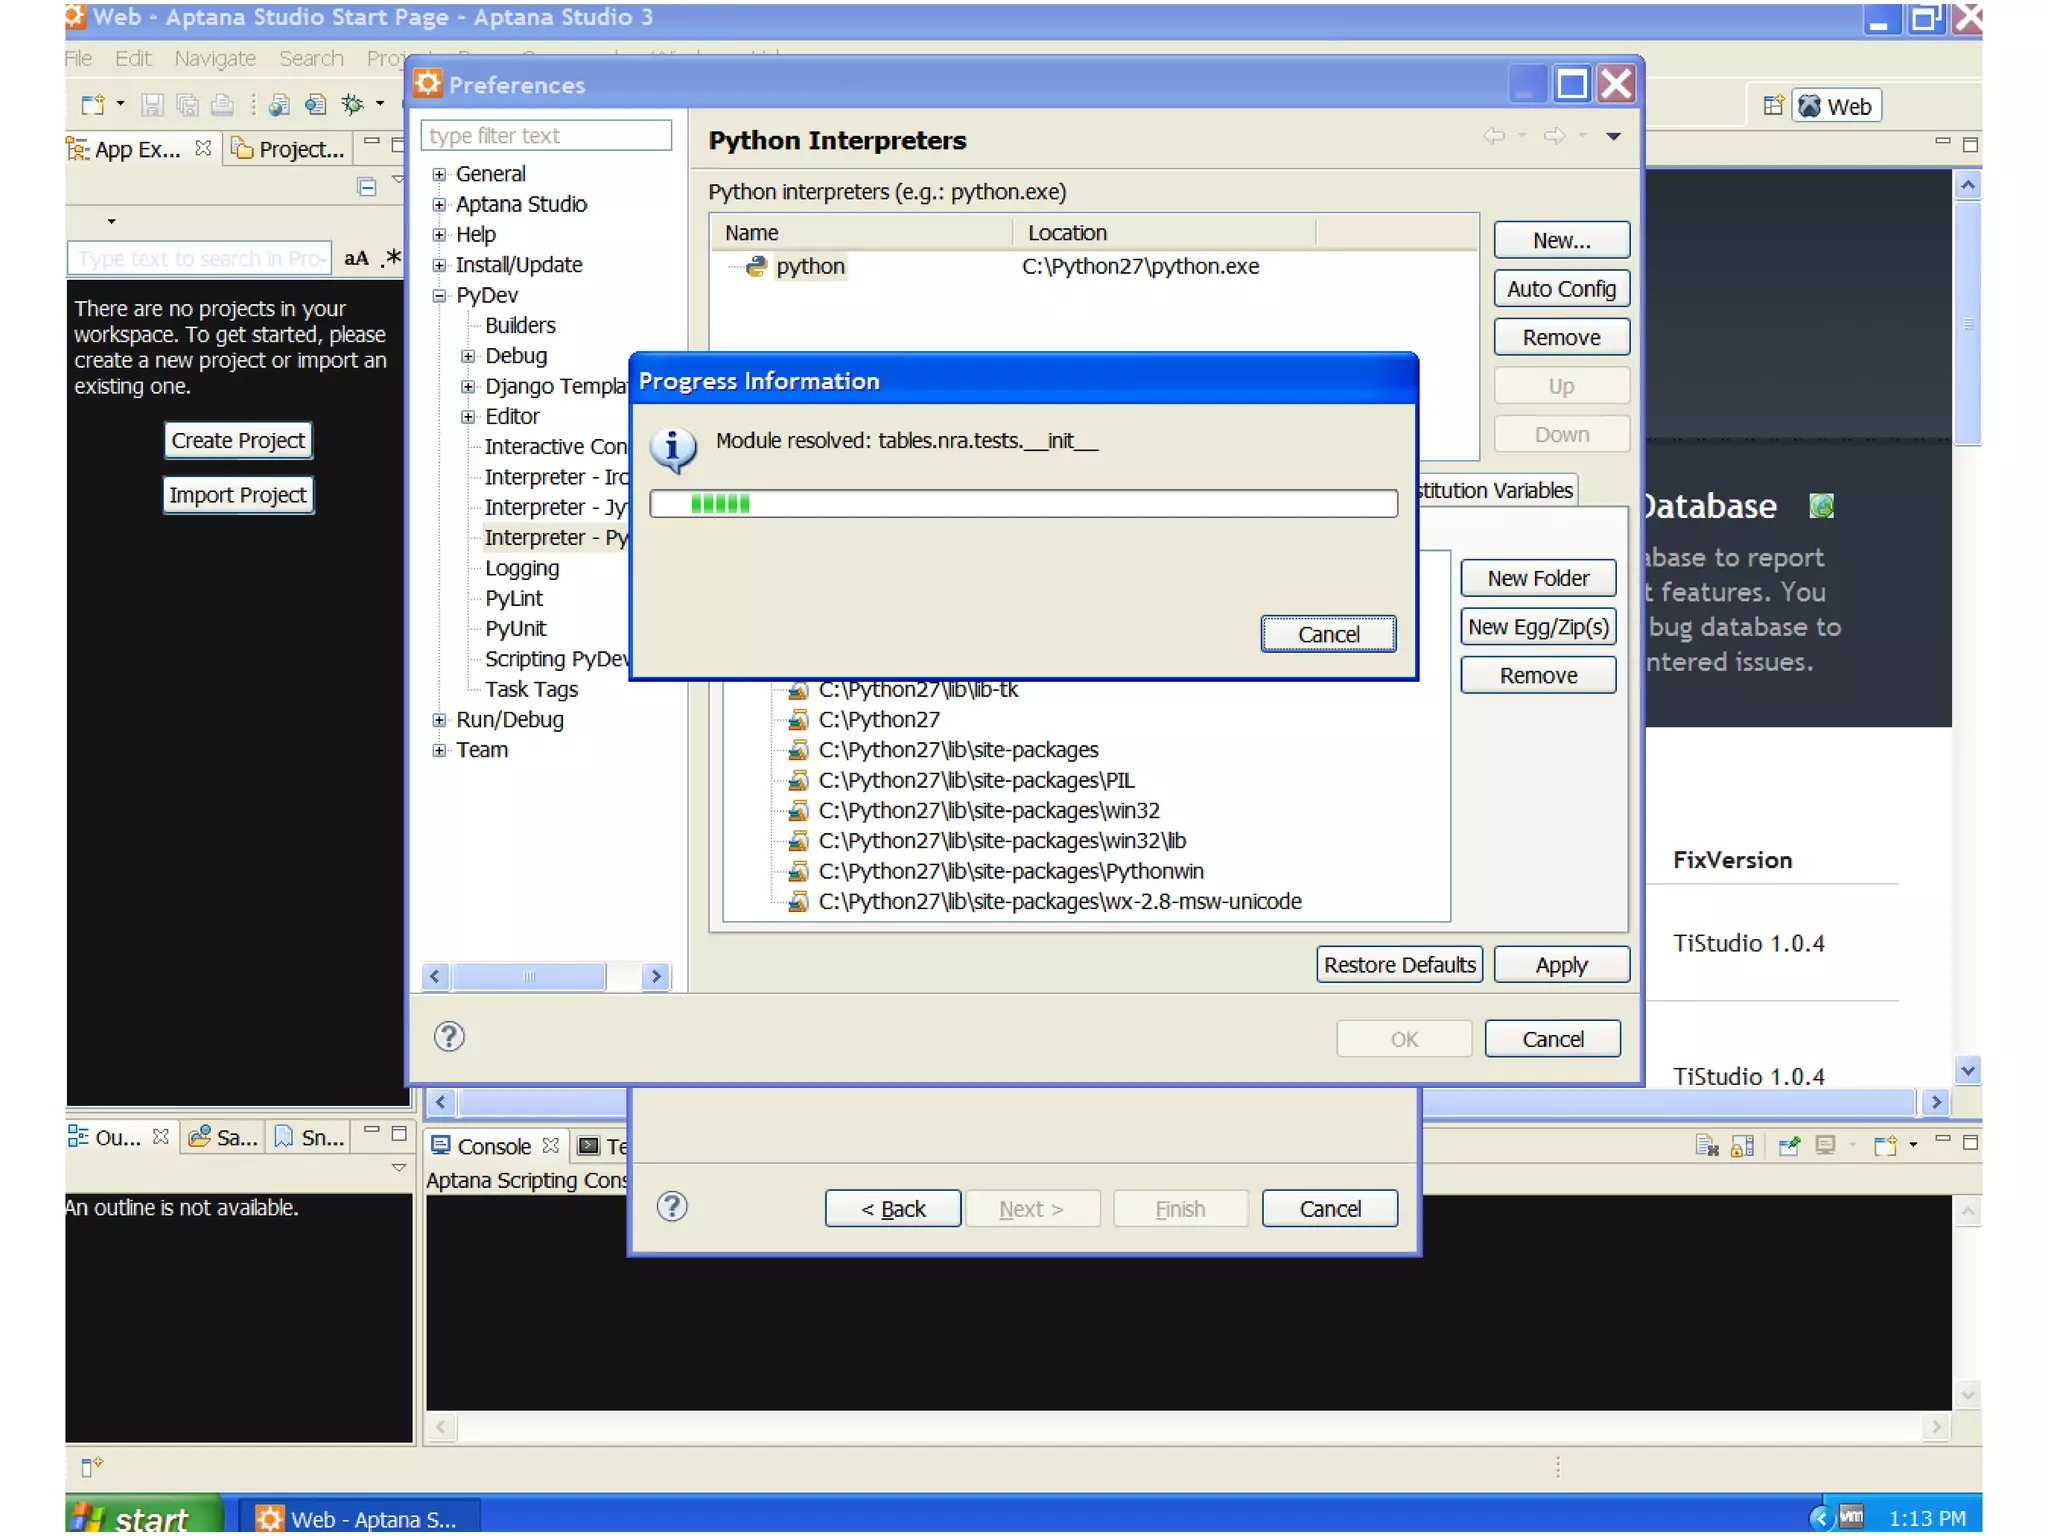Click the blue document toolbar icon
The image size is (2048, 1536).
[316, 104]
